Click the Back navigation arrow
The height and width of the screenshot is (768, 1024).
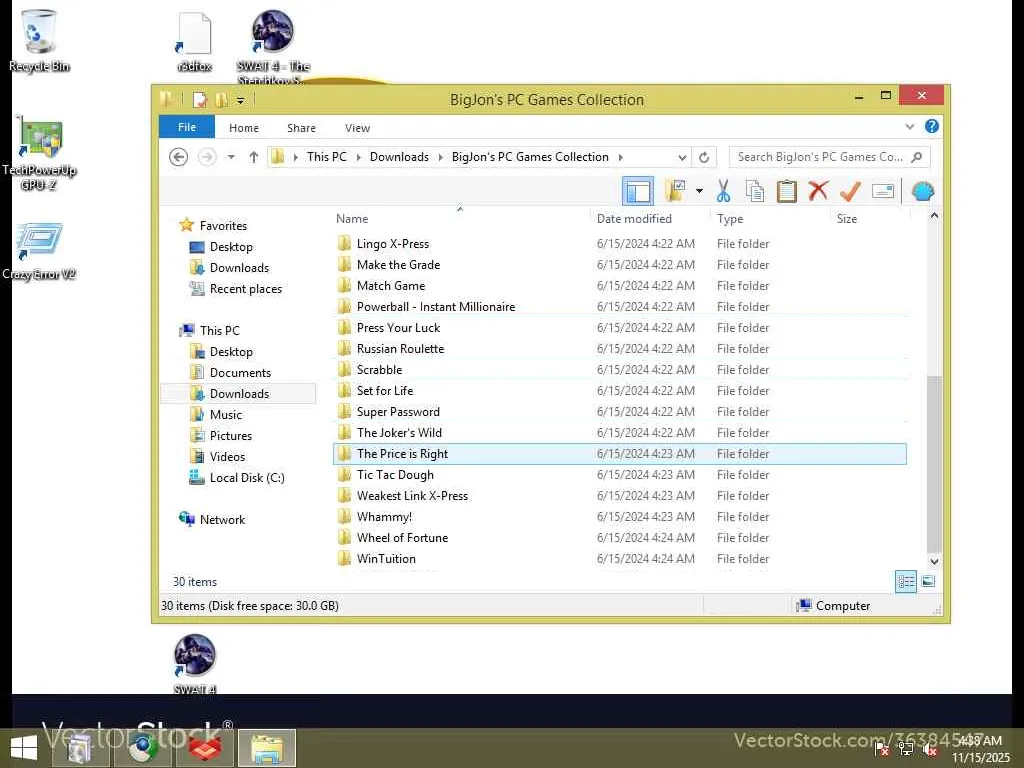178,157
